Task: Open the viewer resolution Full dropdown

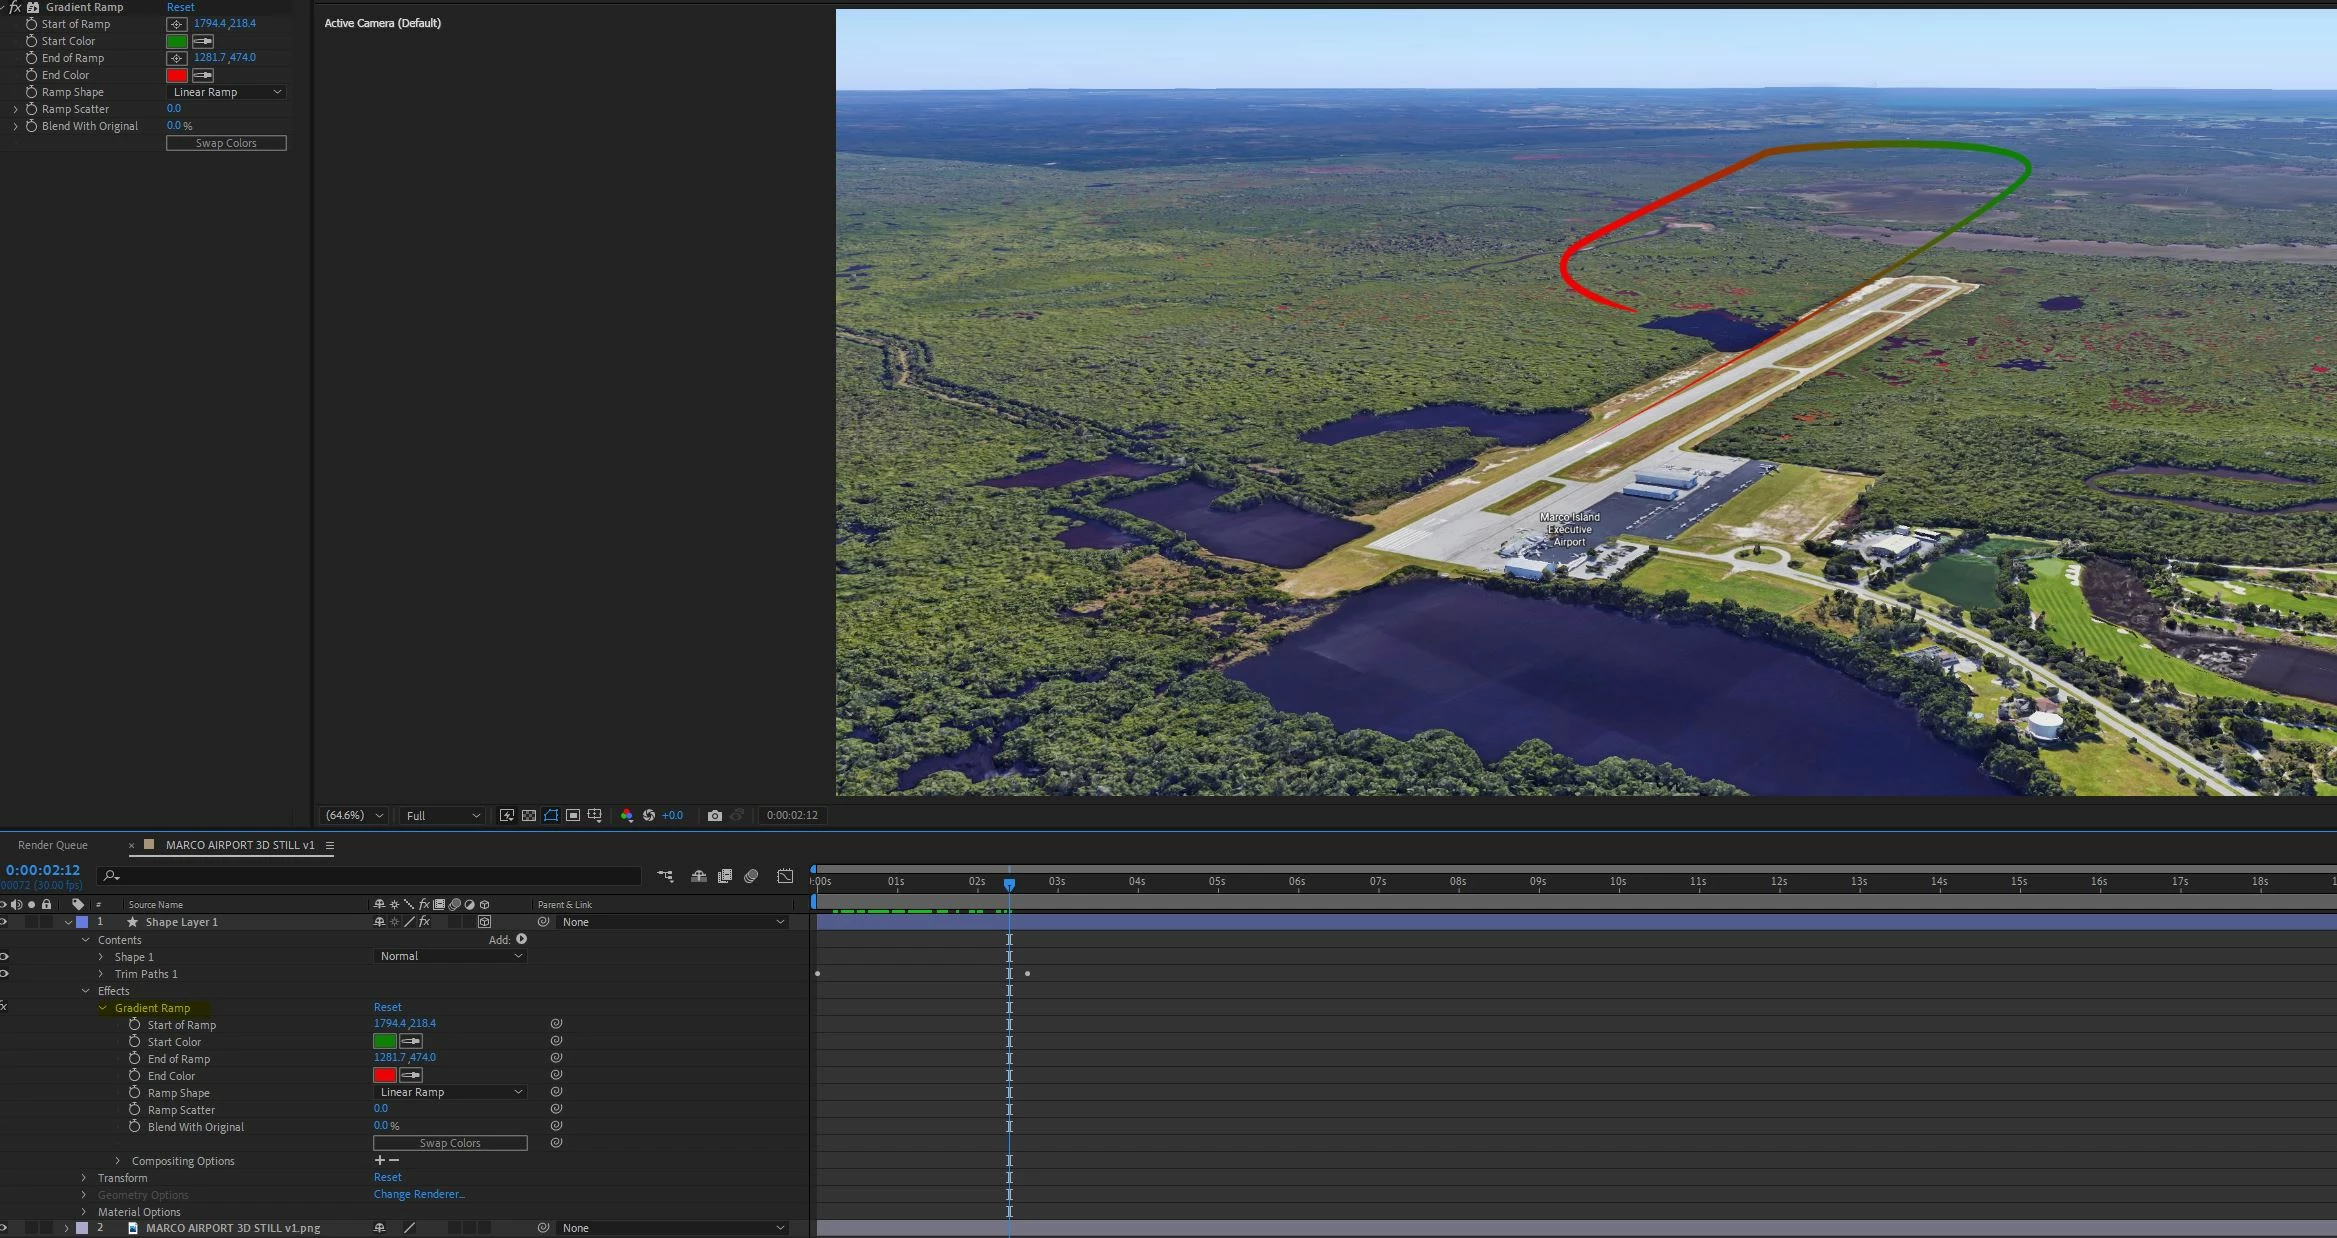Action: (x=442, y=816)
